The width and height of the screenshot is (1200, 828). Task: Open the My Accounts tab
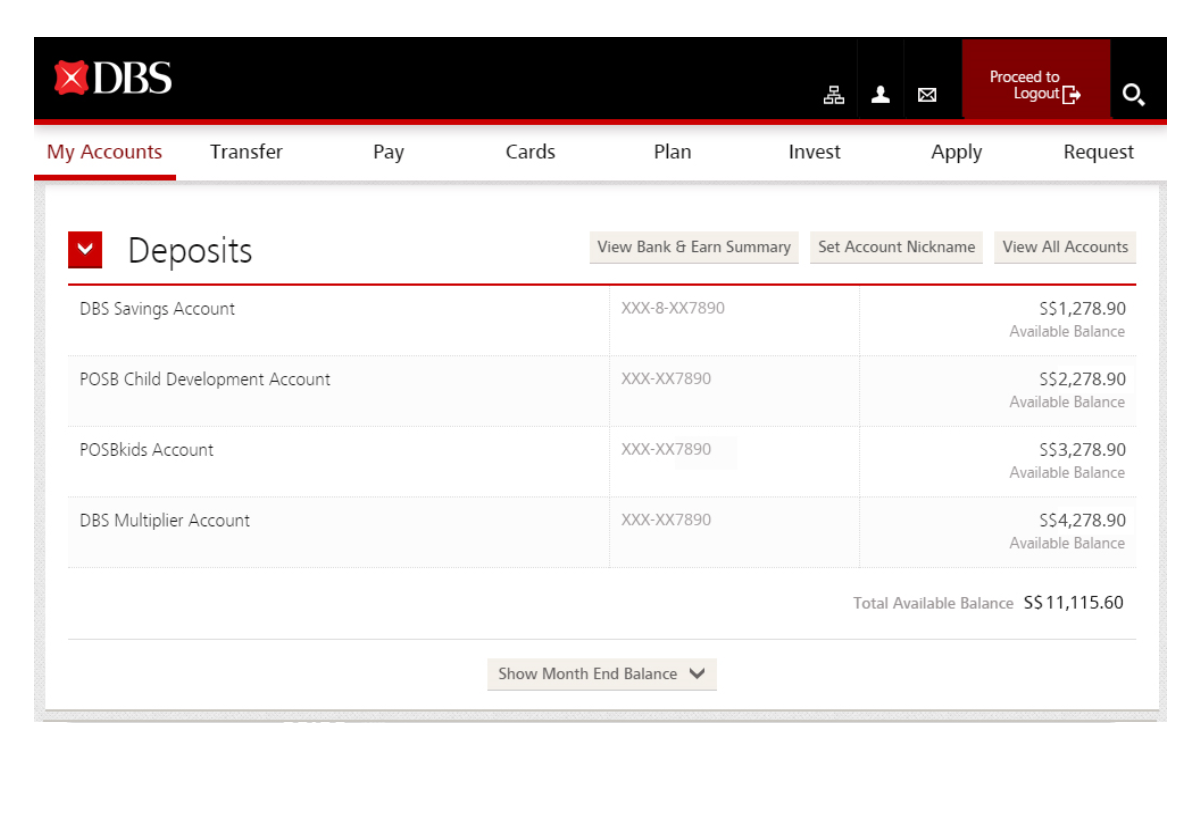click(x=105, y=152)
